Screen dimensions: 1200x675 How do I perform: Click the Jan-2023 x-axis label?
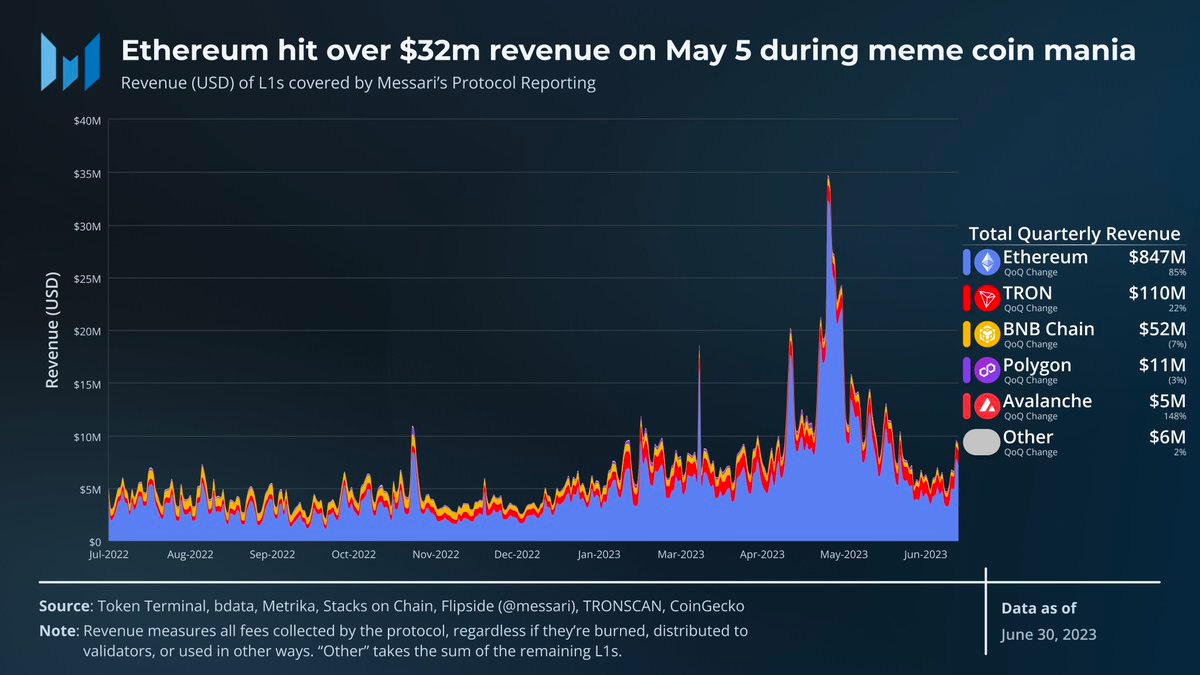[x=600, y=553]
